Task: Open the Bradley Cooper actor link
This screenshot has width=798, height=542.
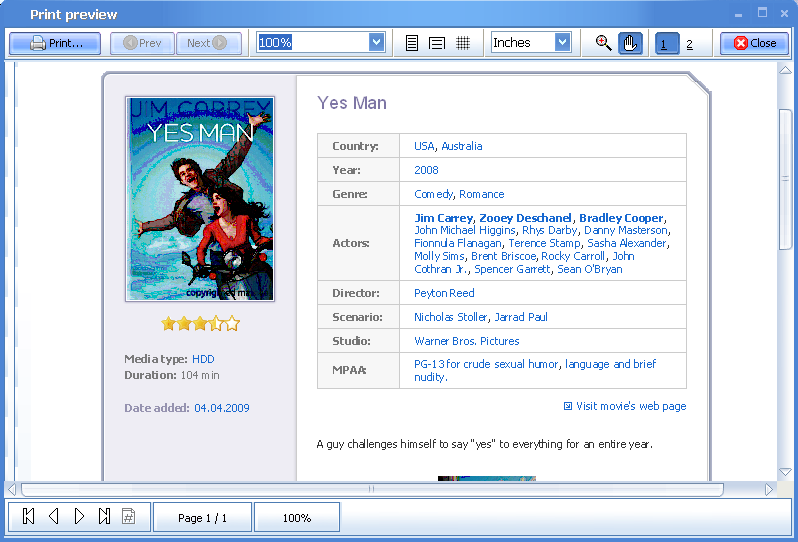Action: click(x=621, y=218)
